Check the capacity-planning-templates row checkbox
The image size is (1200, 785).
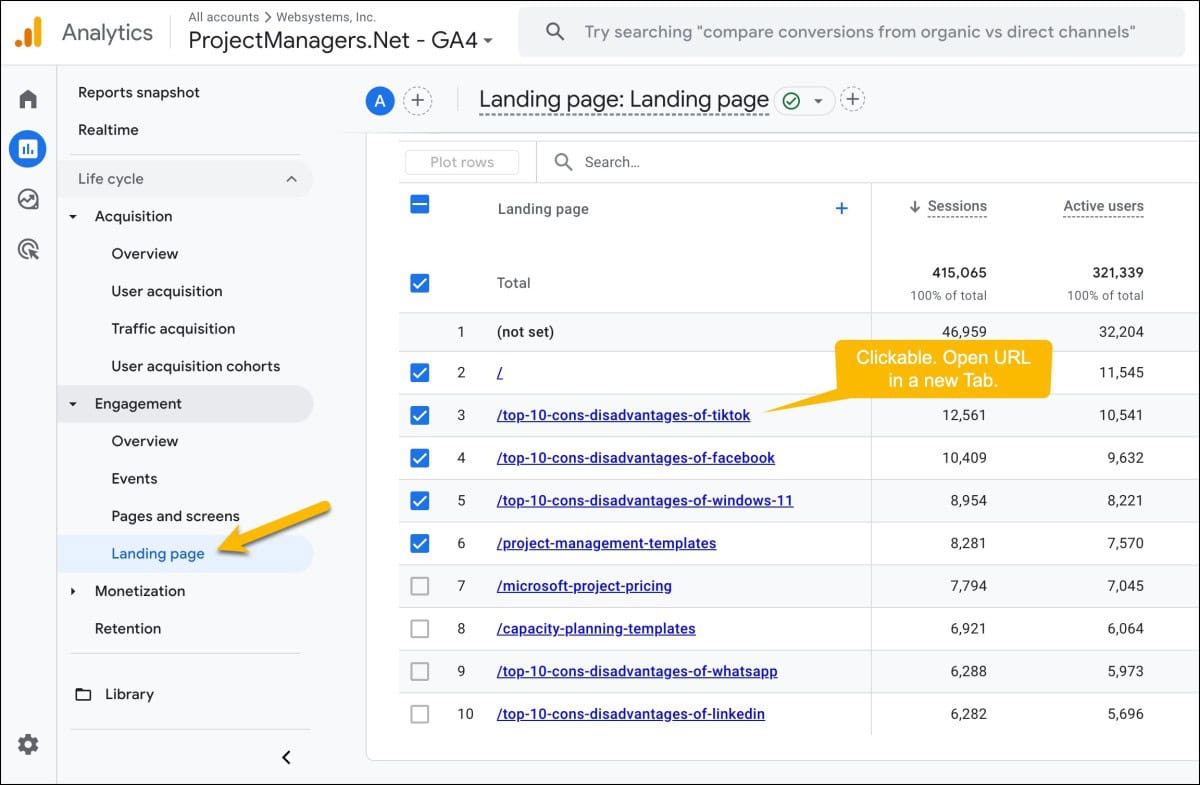[420, 629]
